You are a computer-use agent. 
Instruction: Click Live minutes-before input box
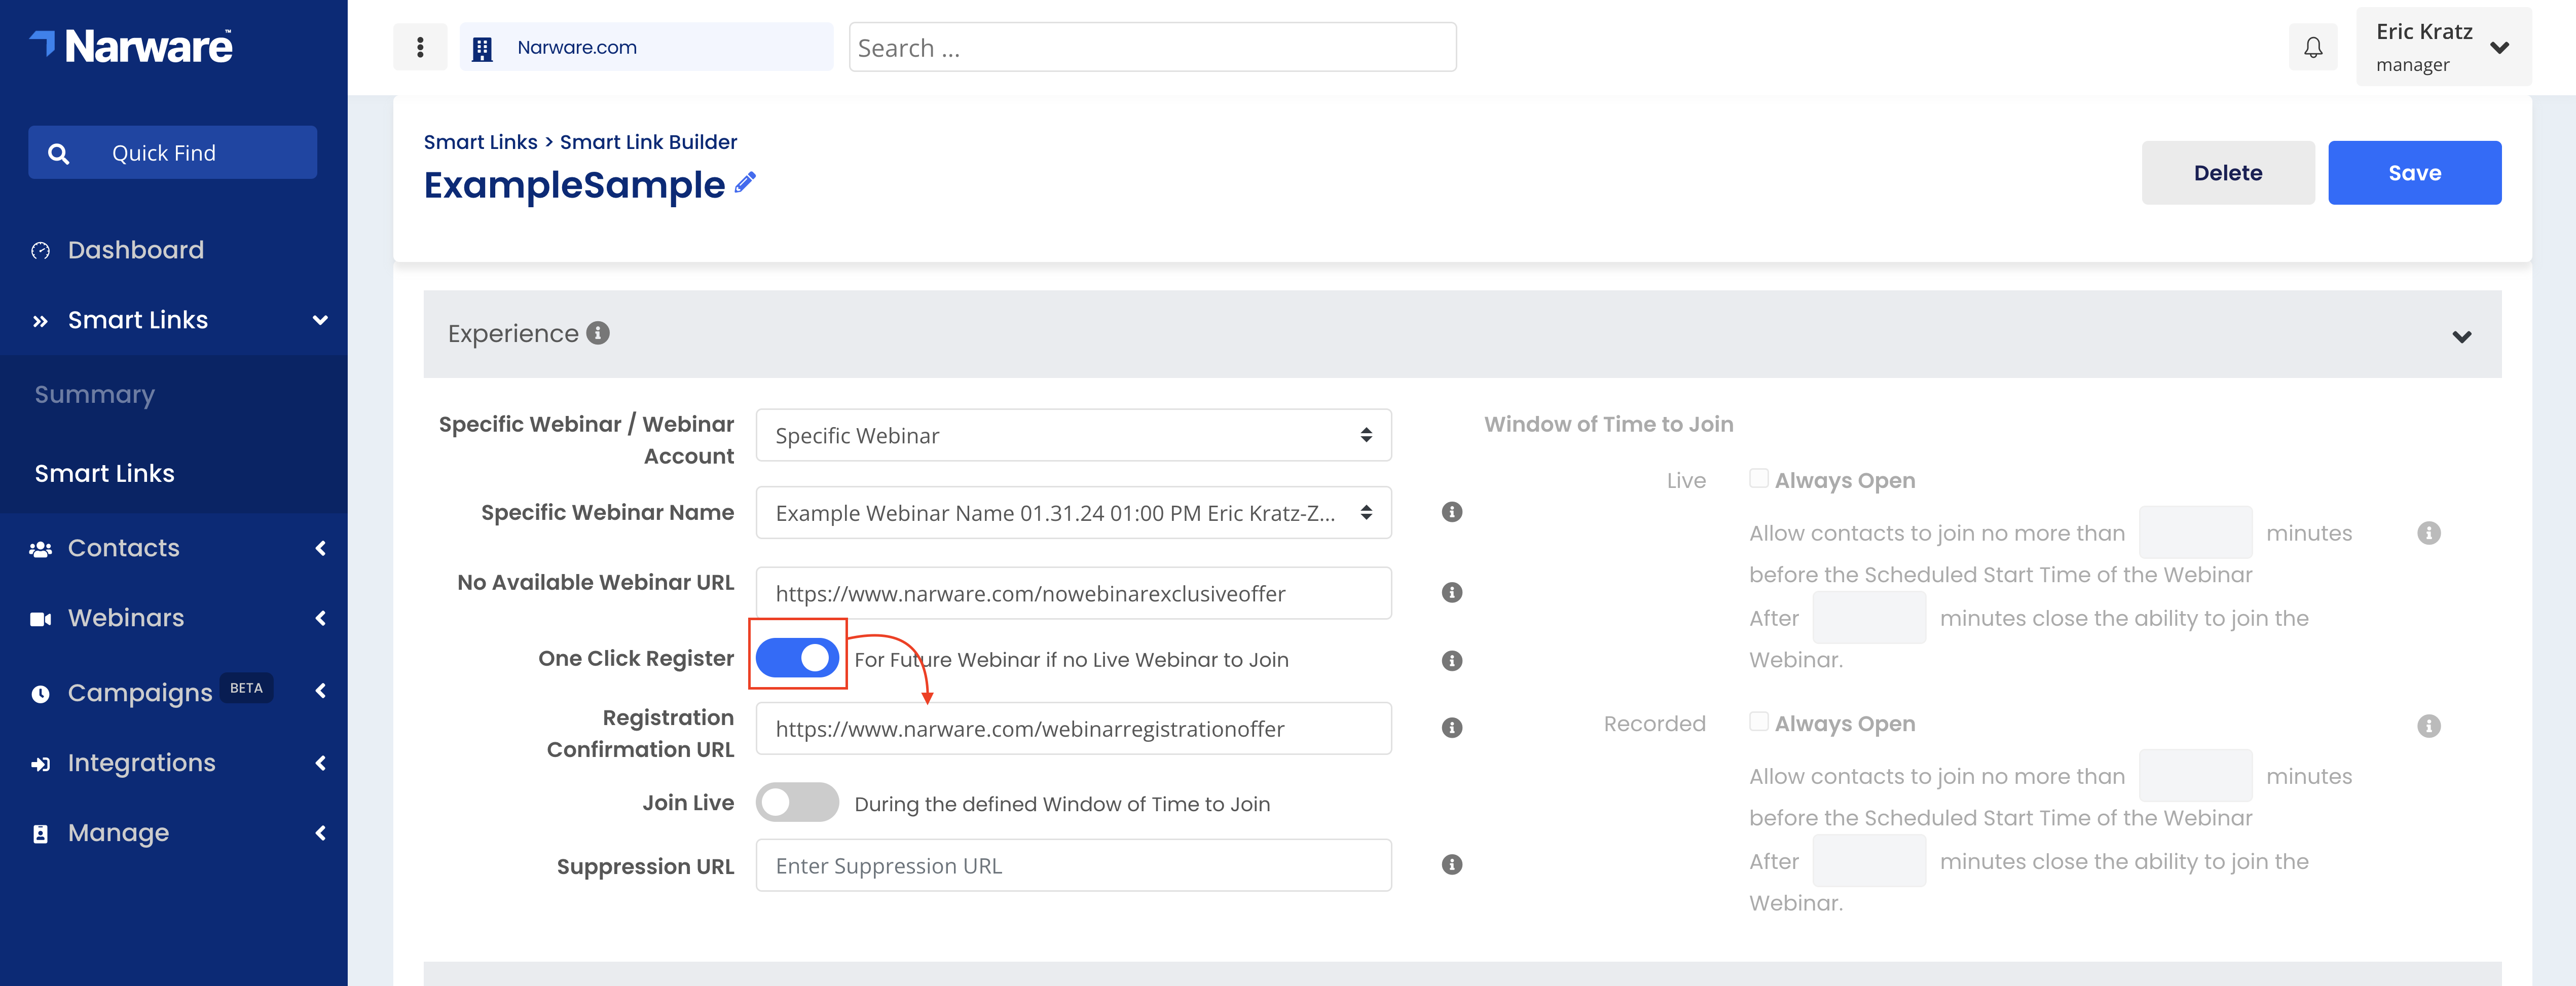2195,532
